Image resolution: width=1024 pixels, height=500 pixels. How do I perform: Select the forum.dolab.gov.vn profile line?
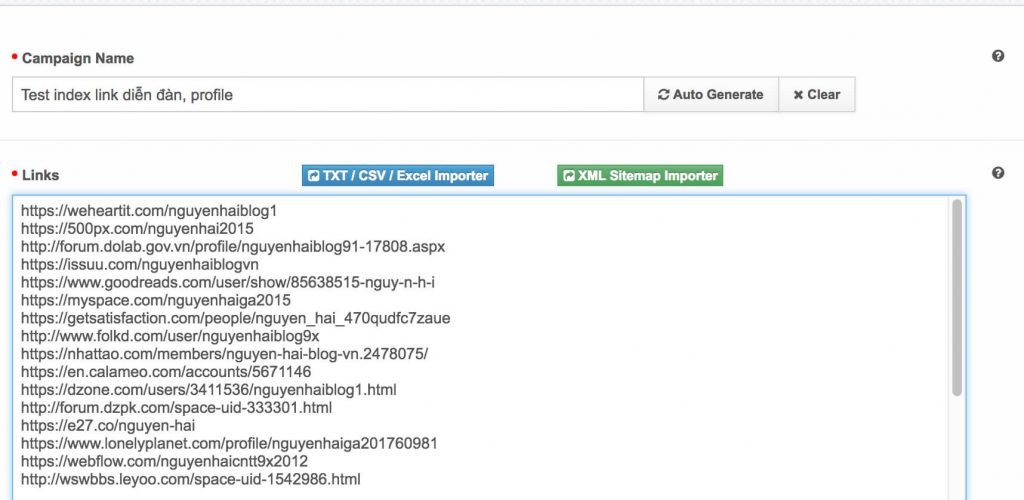233,247
